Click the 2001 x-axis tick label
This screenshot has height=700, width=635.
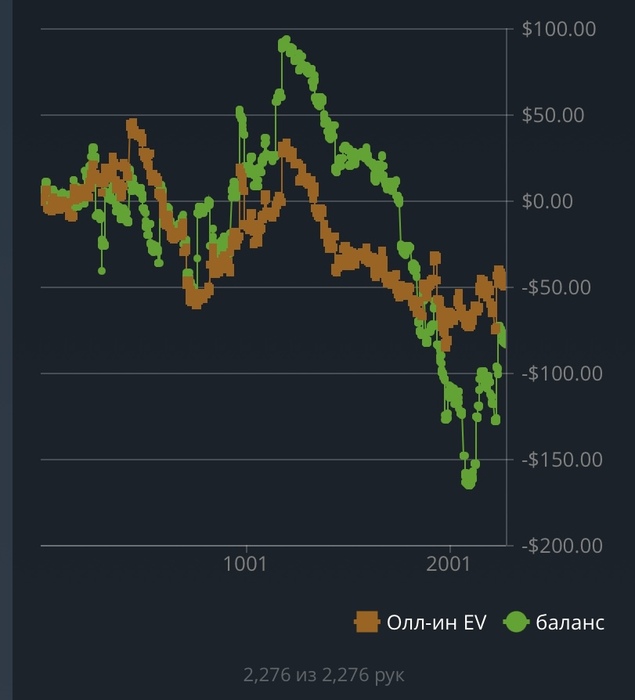(448, 564)
